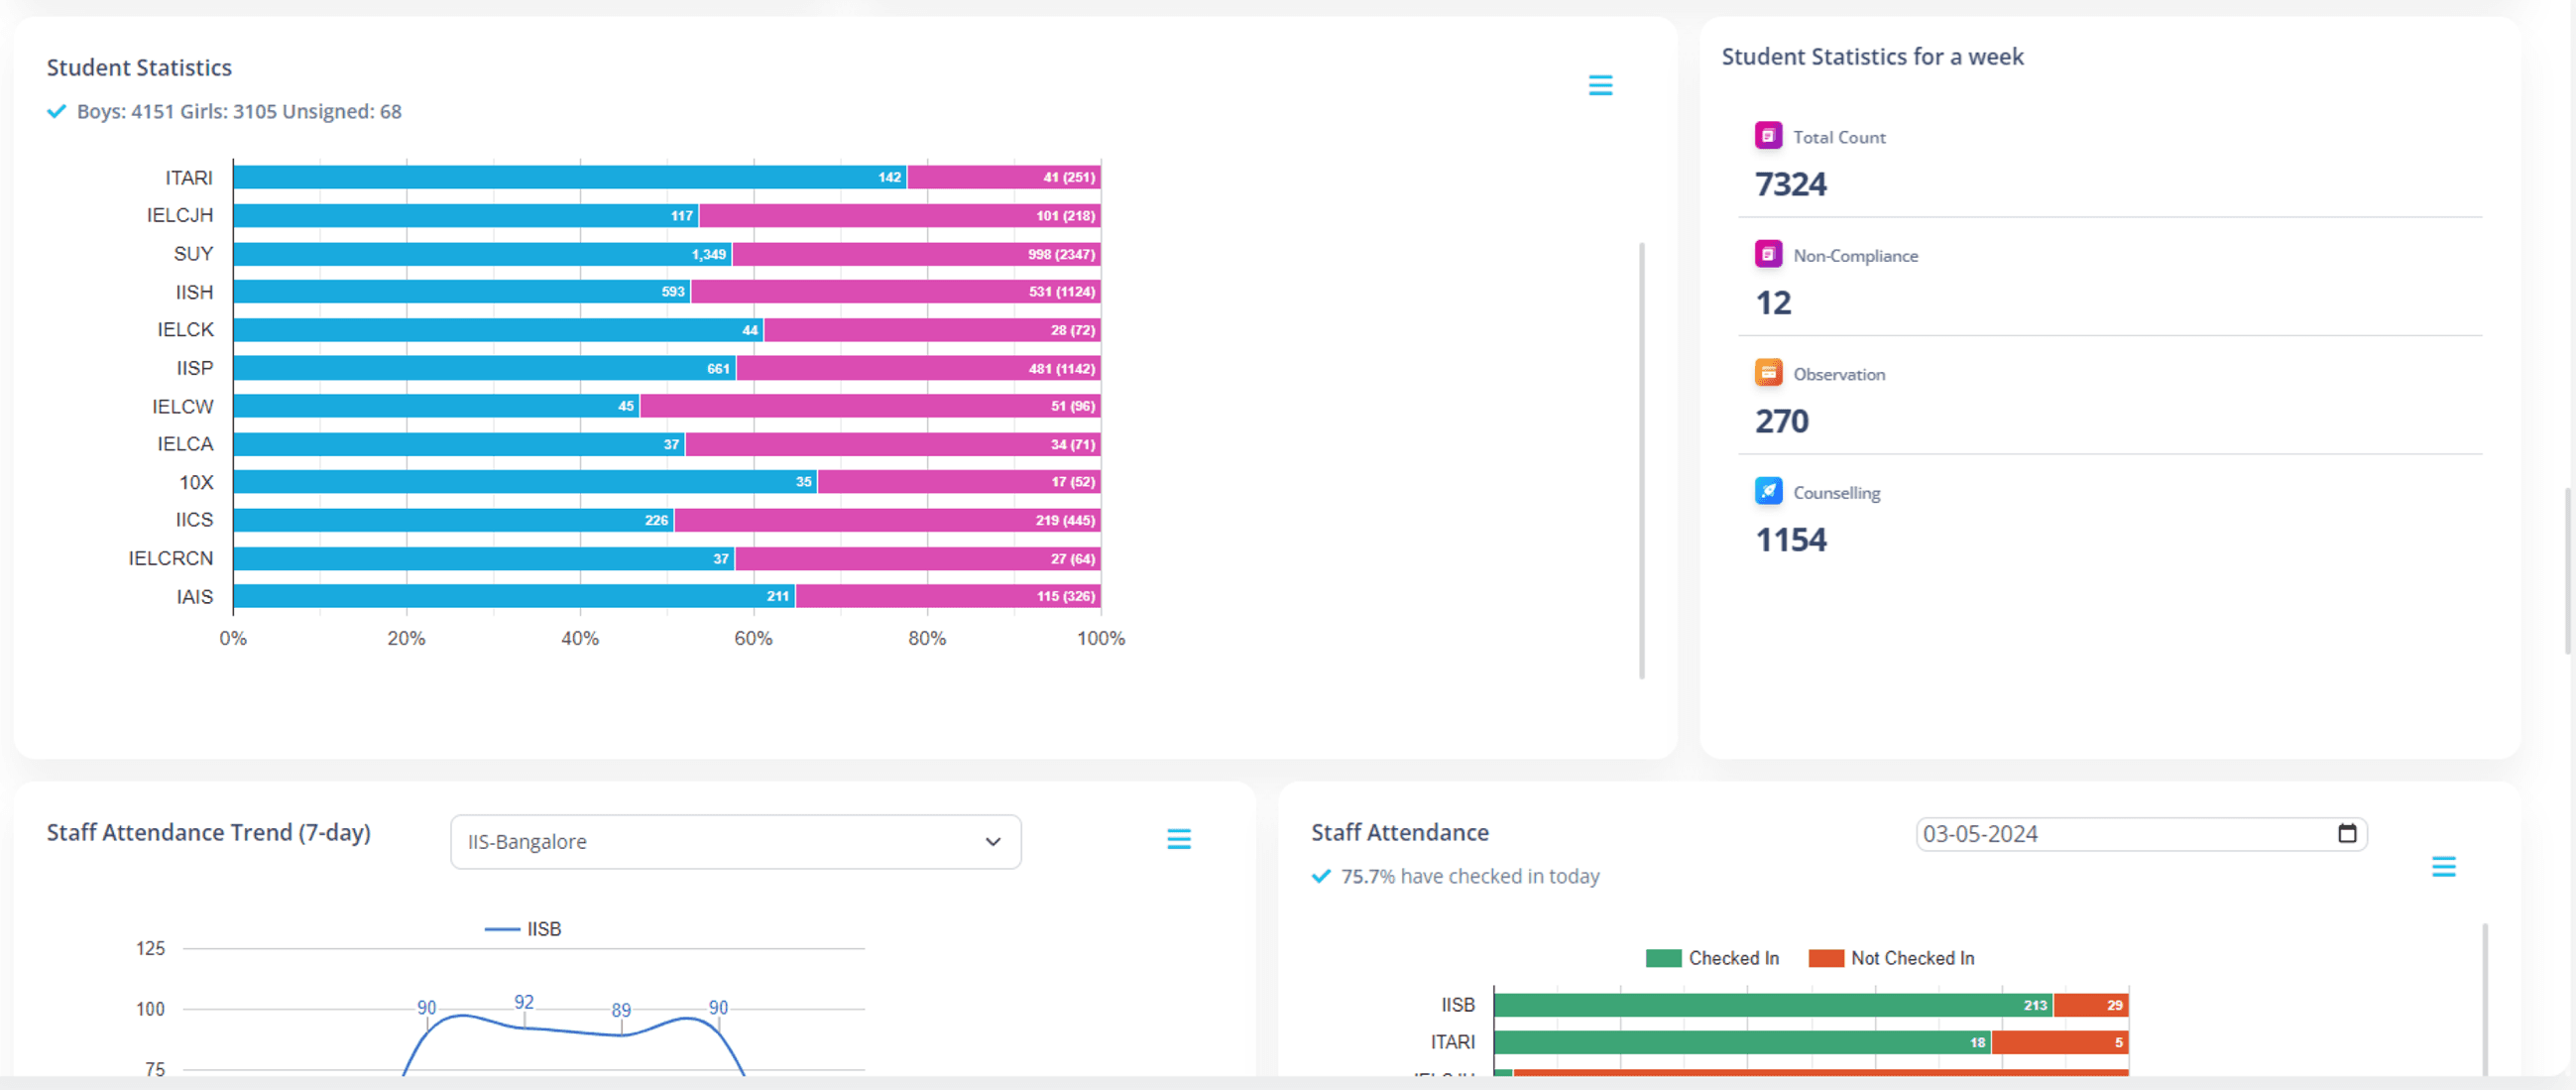The width and height of the screenshot is (2576, 1090).
Task: Toggle the IISB line legend entry
Action: tap(523, 929)
